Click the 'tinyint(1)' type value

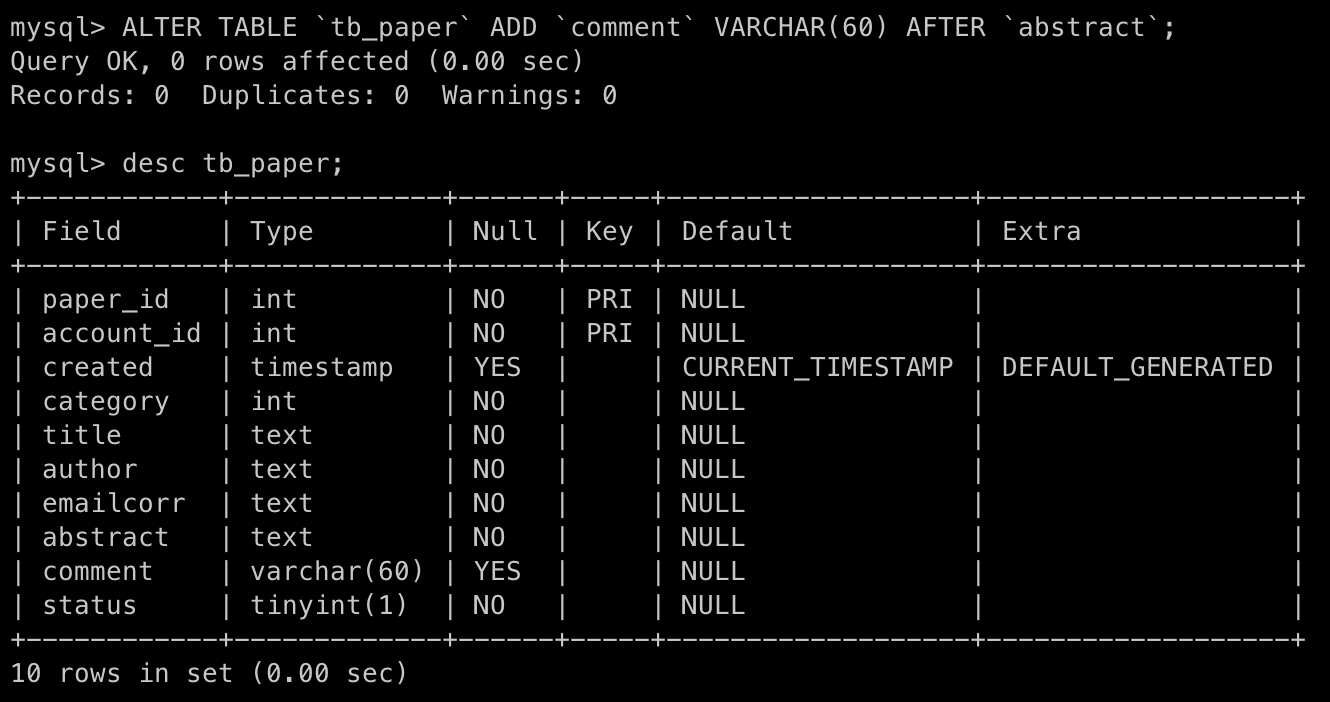(x=330, y=606)
